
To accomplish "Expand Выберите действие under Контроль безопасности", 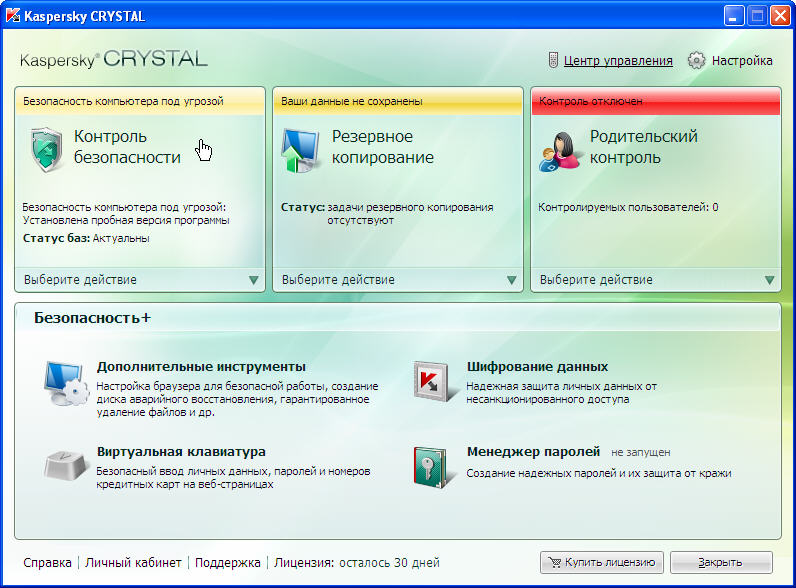I will tap(140, 280).
